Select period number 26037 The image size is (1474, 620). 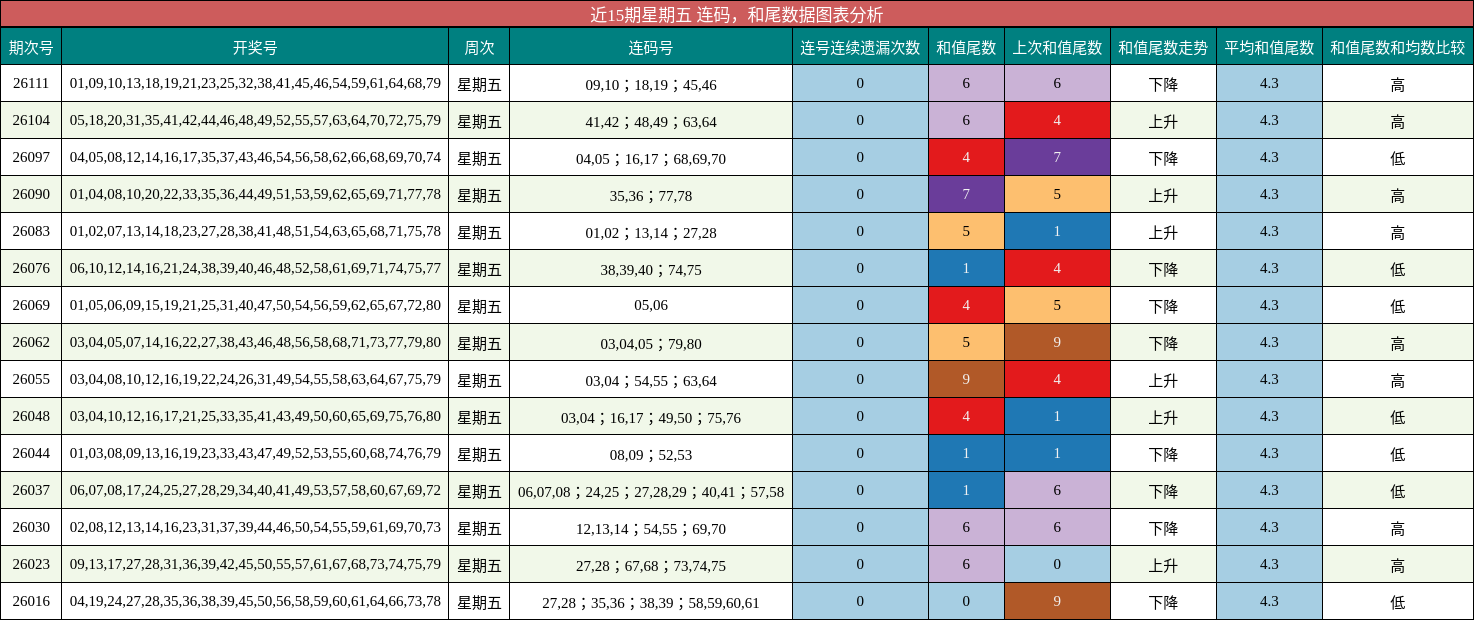(x=31, y=491)
